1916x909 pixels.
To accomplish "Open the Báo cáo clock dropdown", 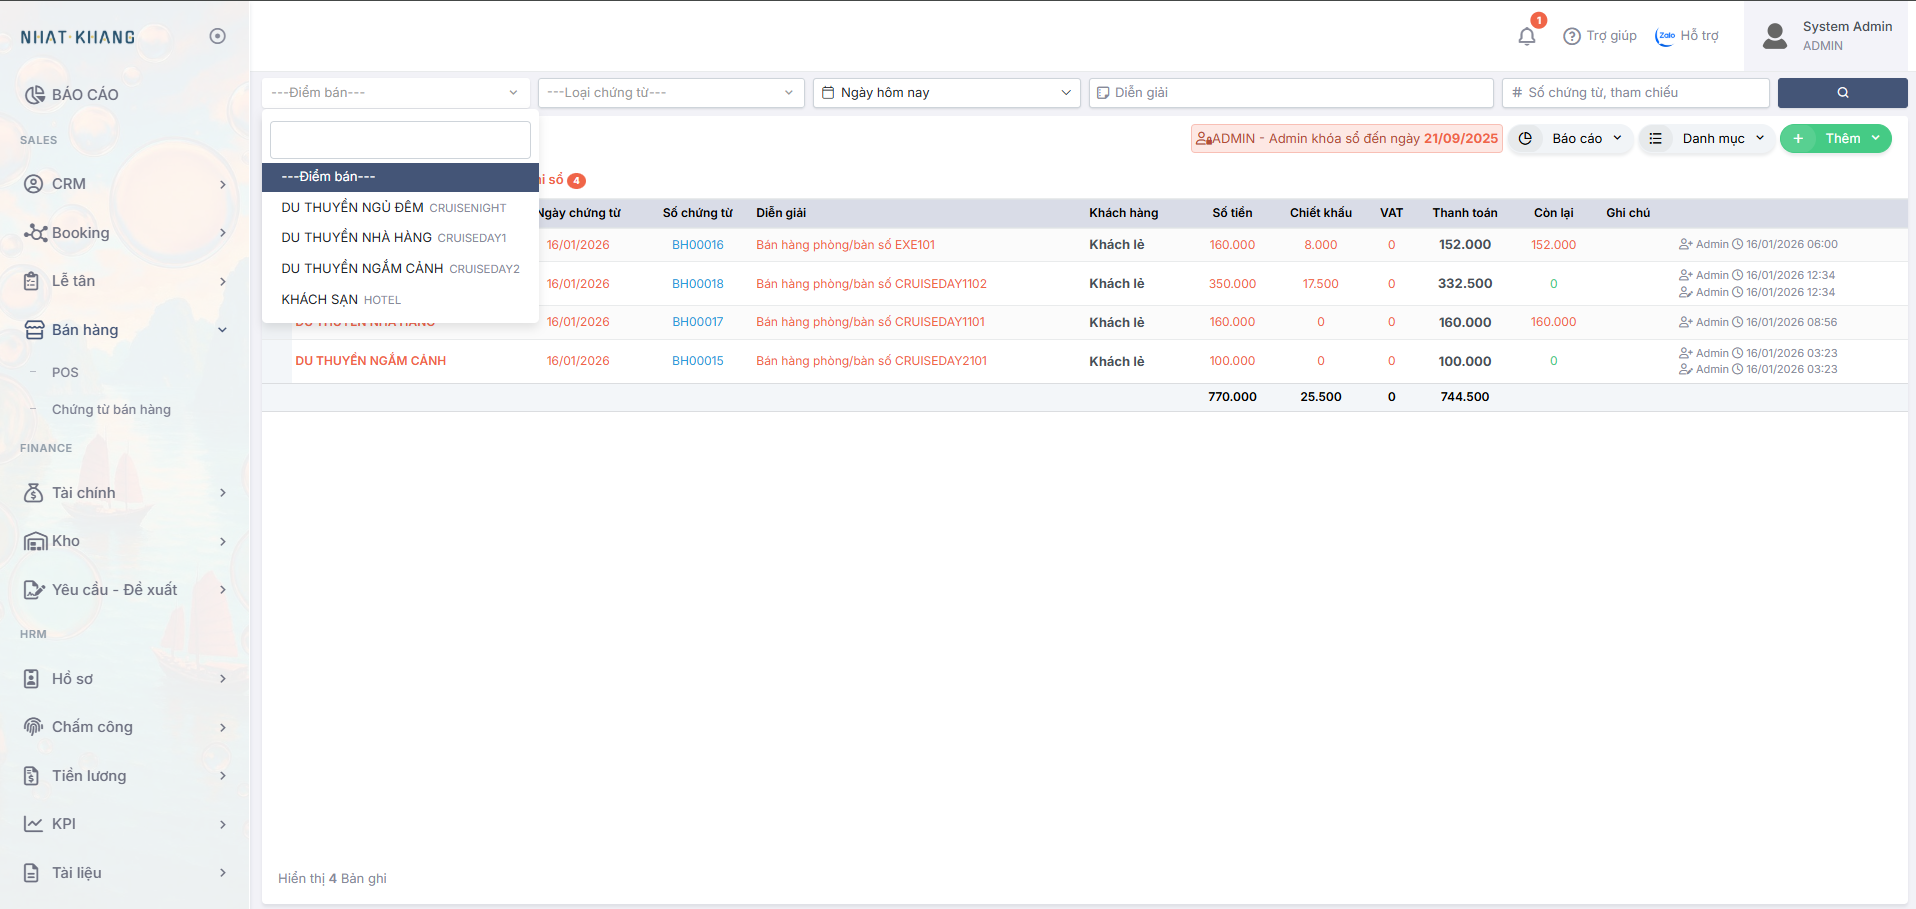I will tap(1570, 139).
